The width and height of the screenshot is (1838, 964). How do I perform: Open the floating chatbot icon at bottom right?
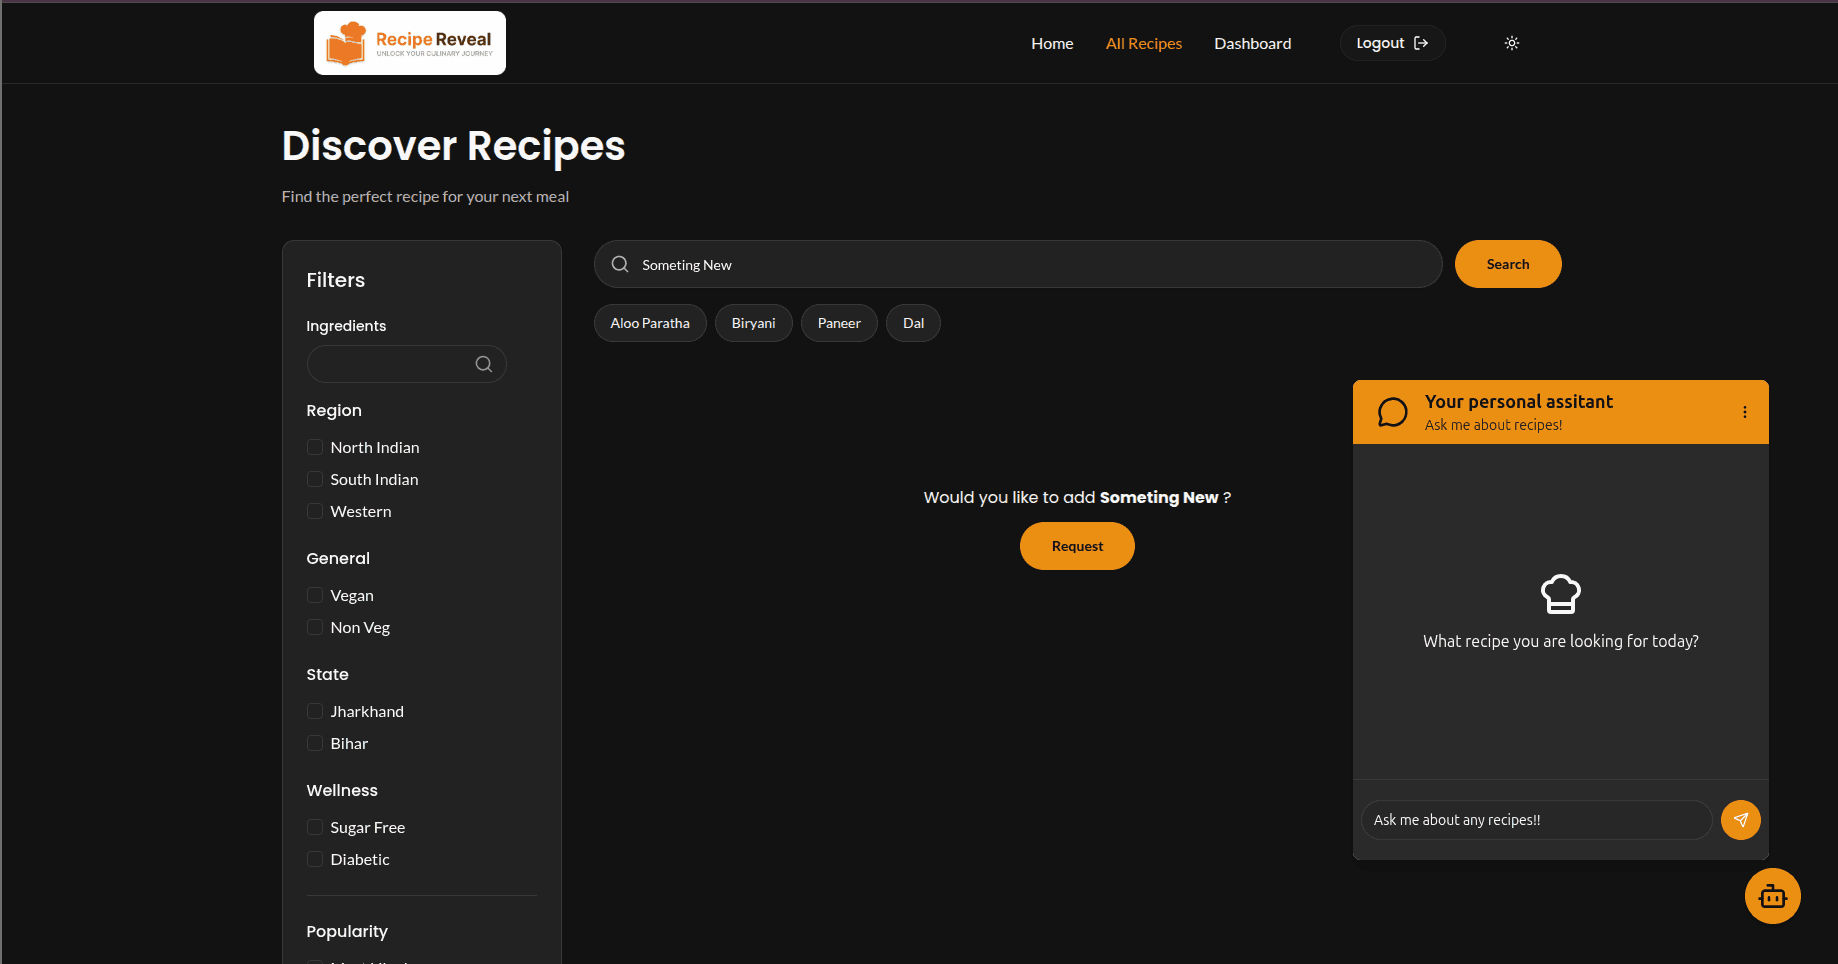[x=1772, y=896]
